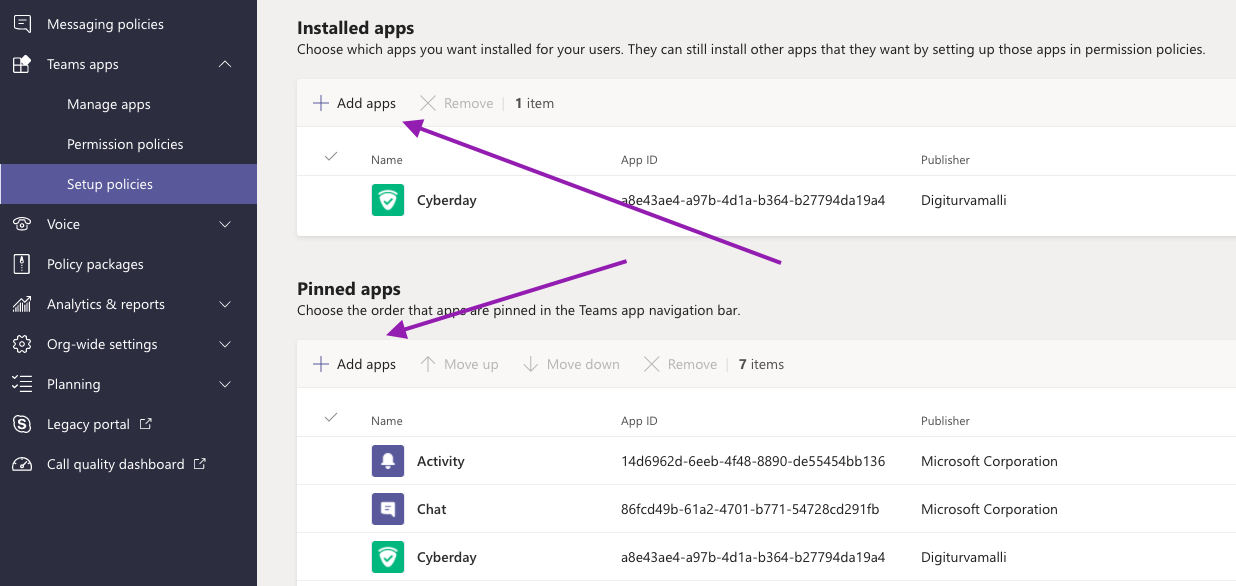1236x586 pixels.
Task: Click the X icon of Installed apps Remove
Action: pyautogui.click(x=428, y=103)
